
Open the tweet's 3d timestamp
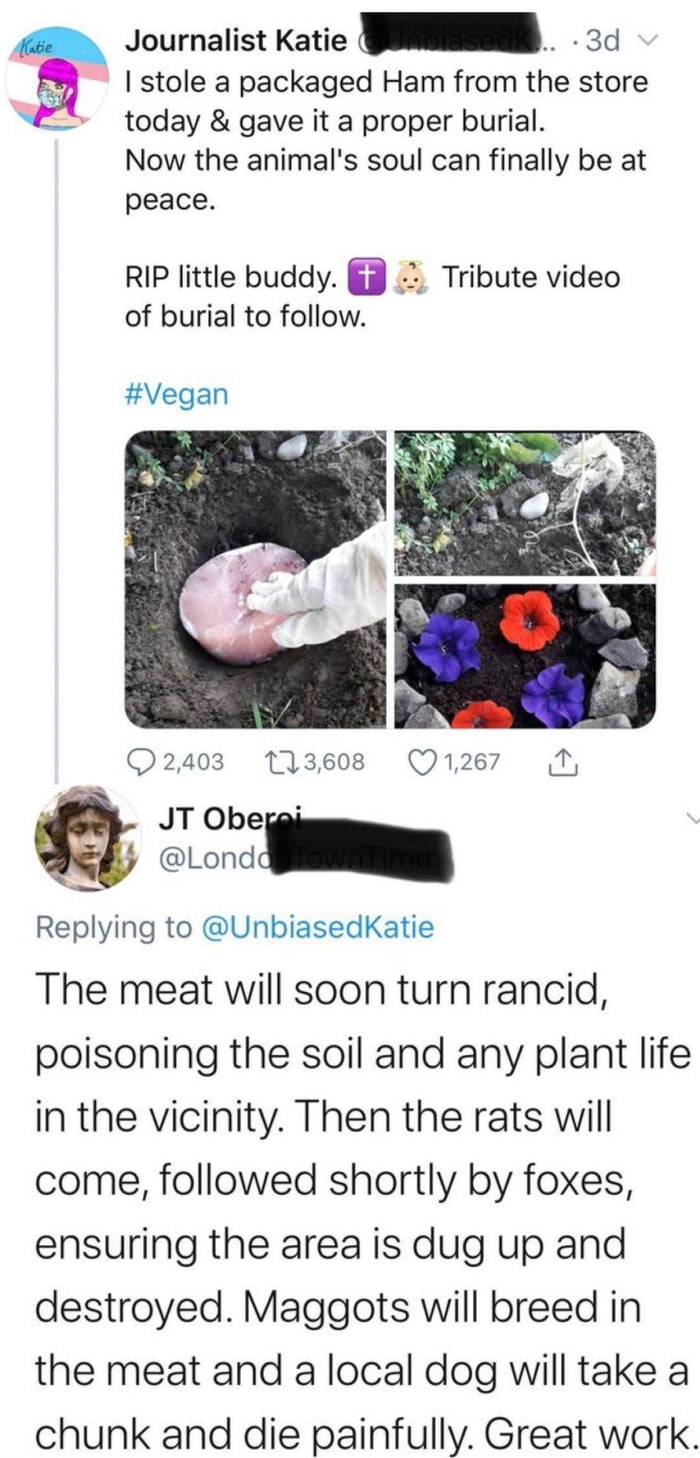tap(604, 41)
